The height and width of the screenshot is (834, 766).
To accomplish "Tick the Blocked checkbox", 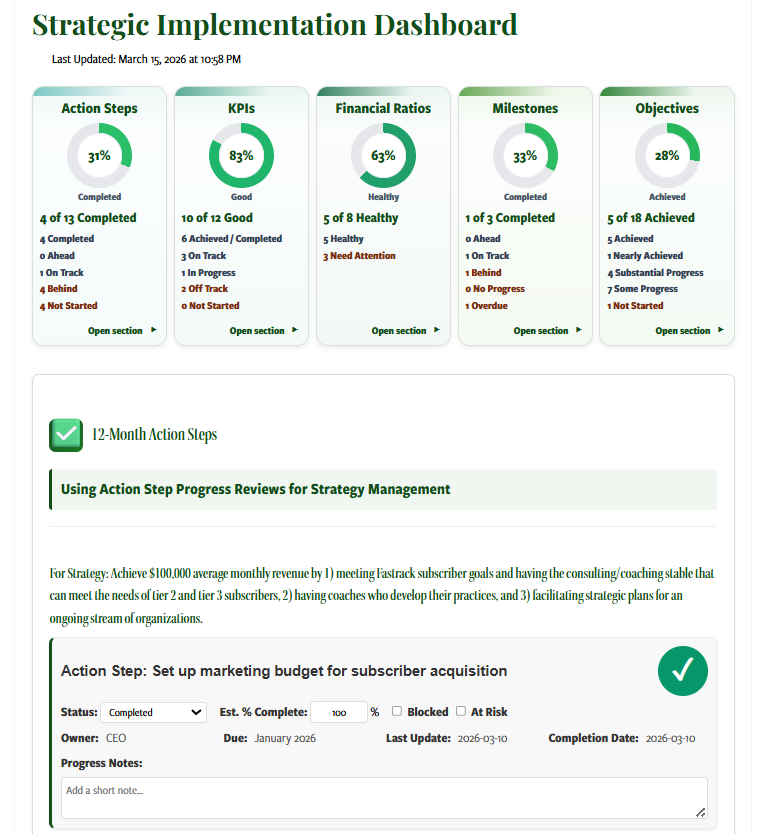I will pyautogui.click(x=397, y=711).
